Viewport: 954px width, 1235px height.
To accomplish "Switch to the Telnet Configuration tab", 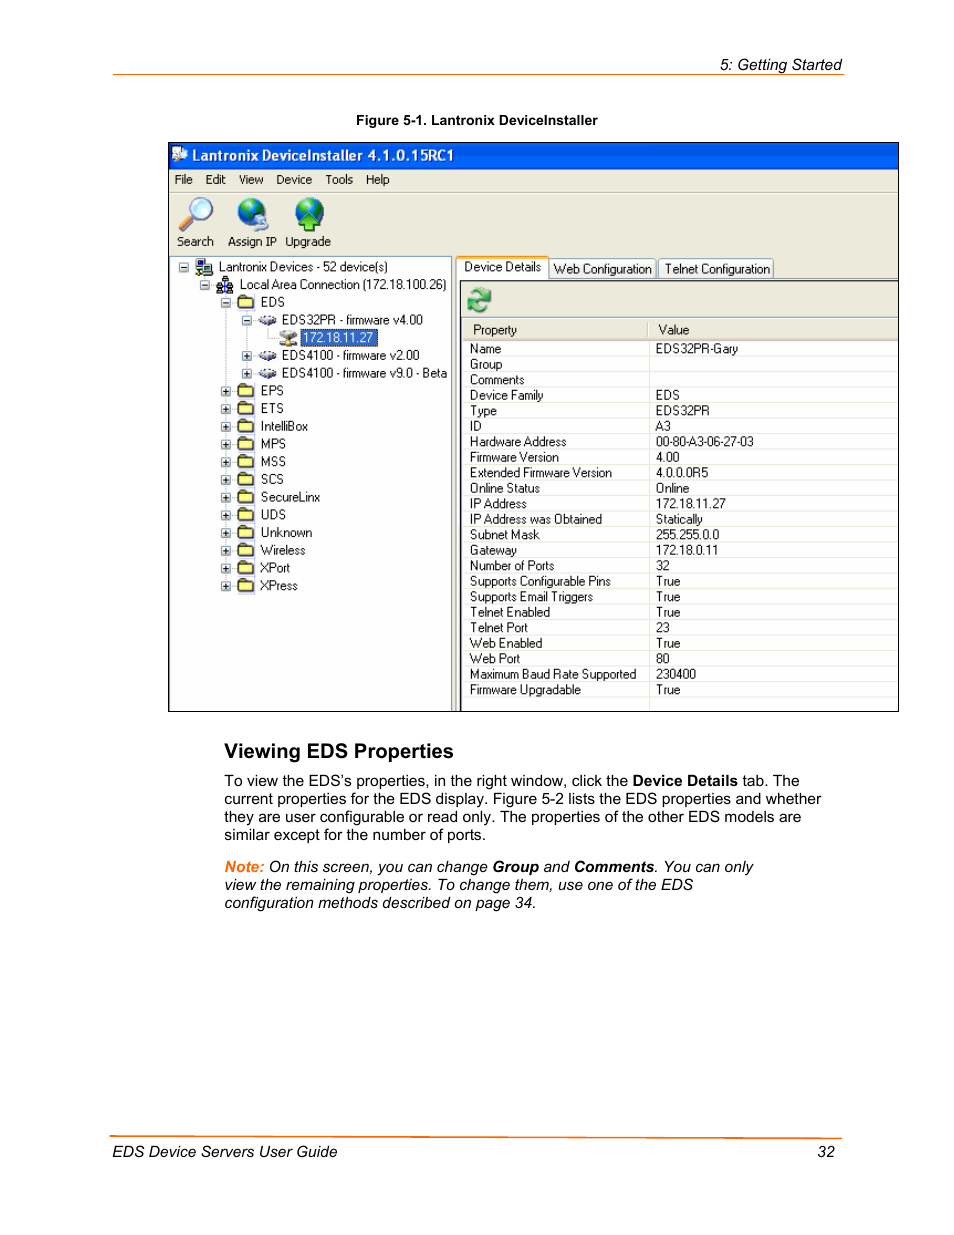I will [717, 269].
